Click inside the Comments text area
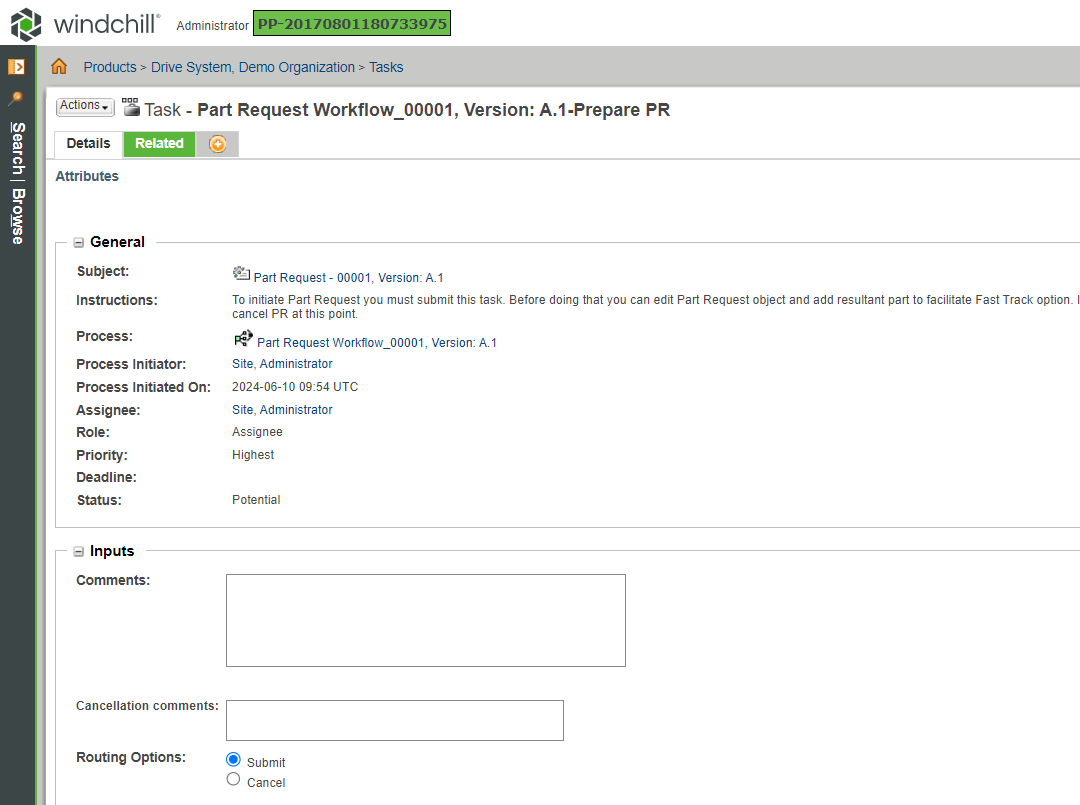This screenshot has width=1080, height=805. tap(425, 618)
